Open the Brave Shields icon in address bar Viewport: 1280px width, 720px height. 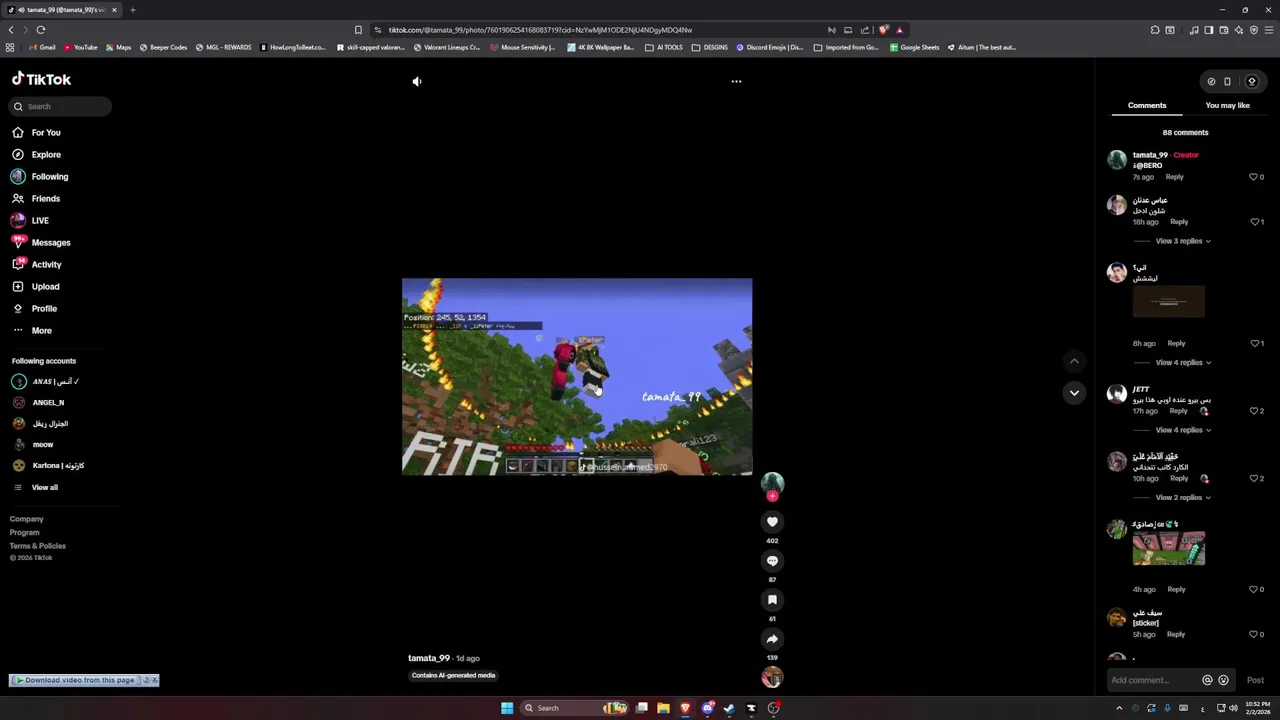(x=883, y=30)
